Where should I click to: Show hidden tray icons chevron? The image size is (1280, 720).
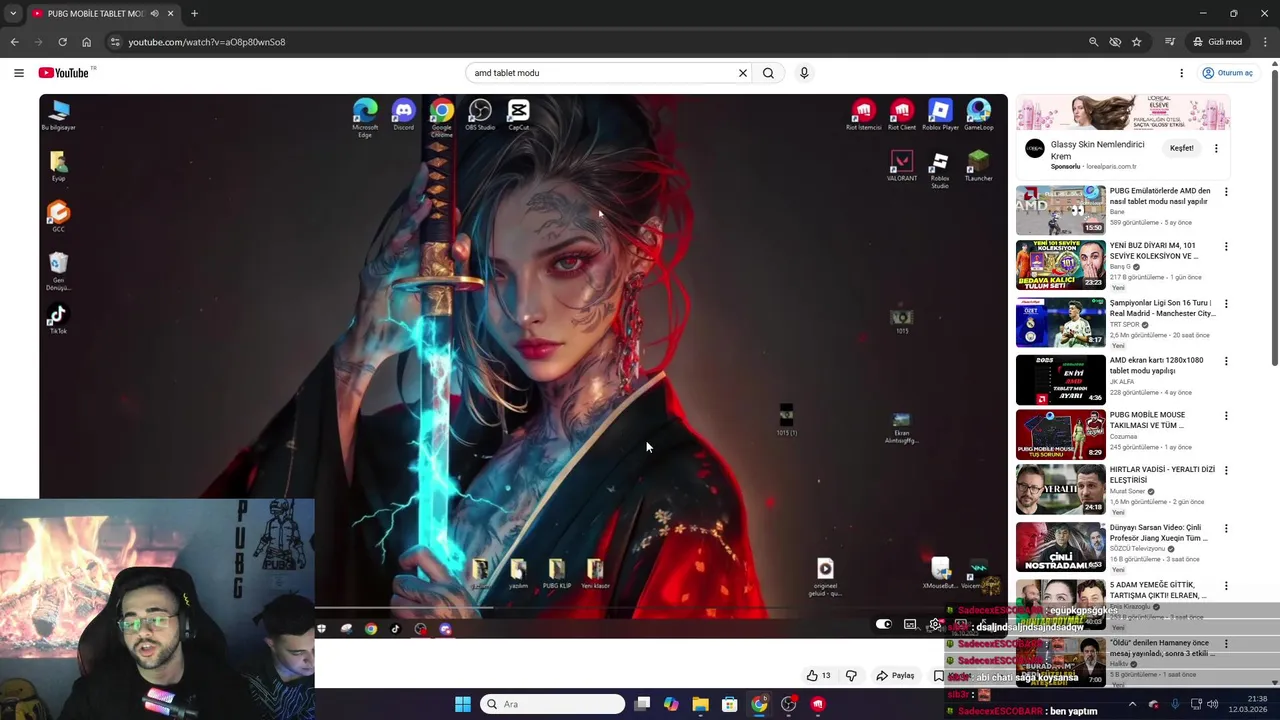point(1132,704)
